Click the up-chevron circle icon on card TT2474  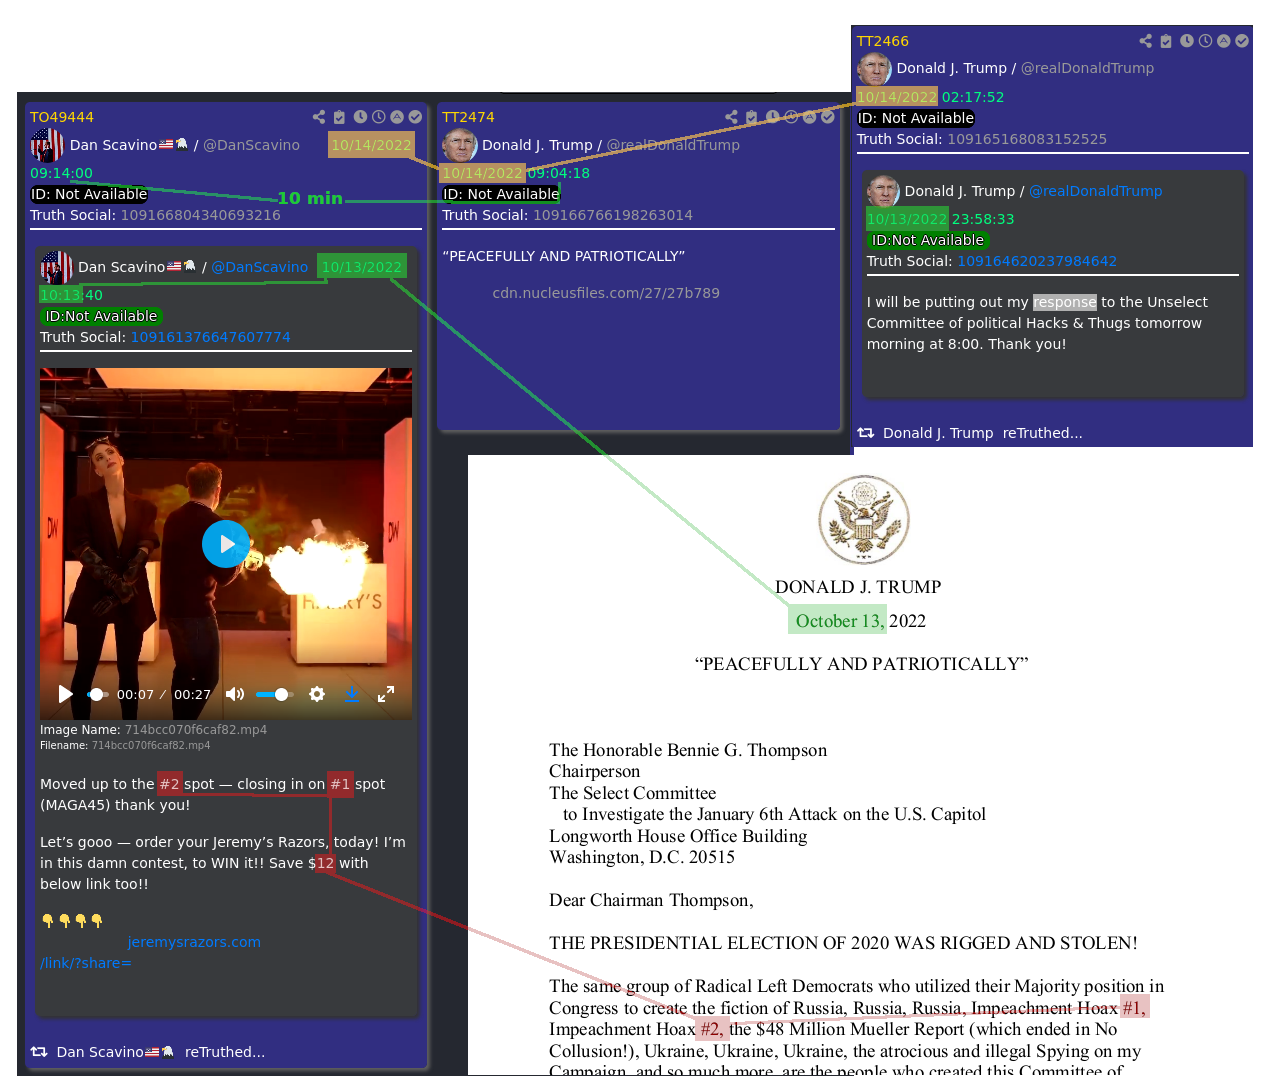tap(810, 117)
